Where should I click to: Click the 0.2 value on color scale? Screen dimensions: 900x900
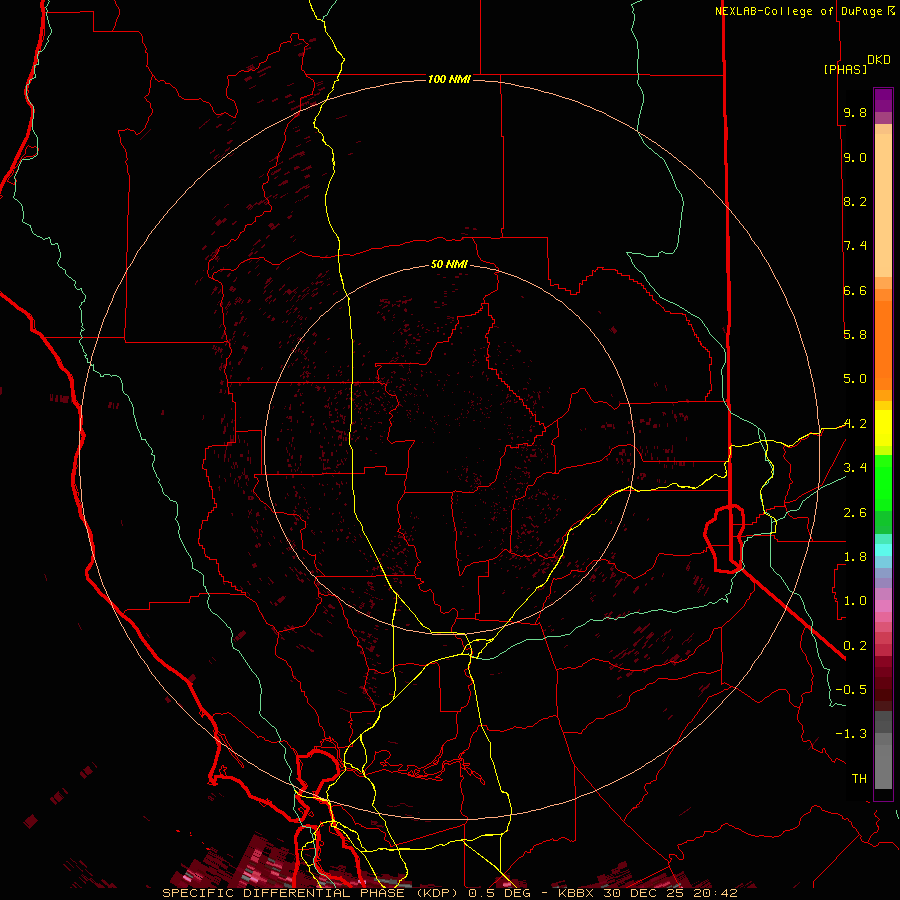[x=855, y=646]
